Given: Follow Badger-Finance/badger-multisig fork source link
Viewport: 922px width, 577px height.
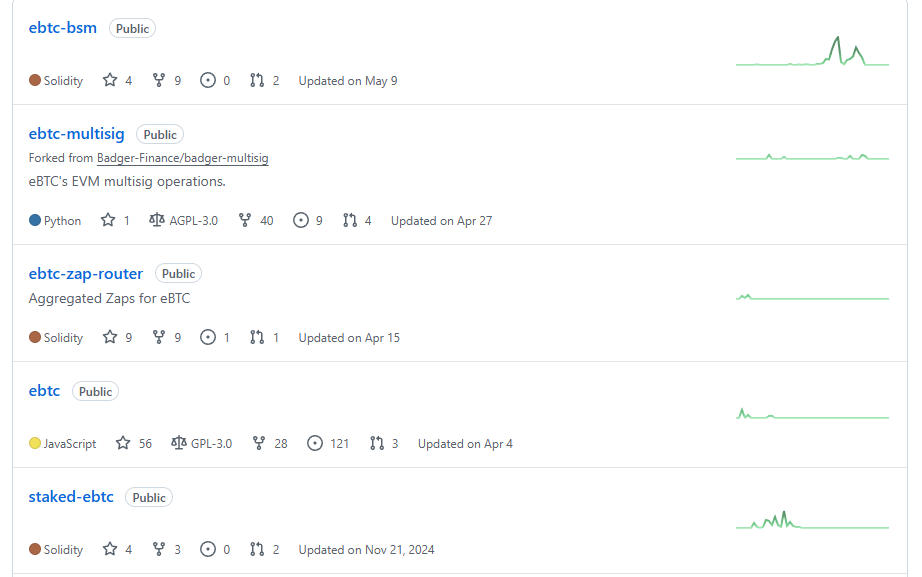Looking at the screenshot, I should [183, 158].
